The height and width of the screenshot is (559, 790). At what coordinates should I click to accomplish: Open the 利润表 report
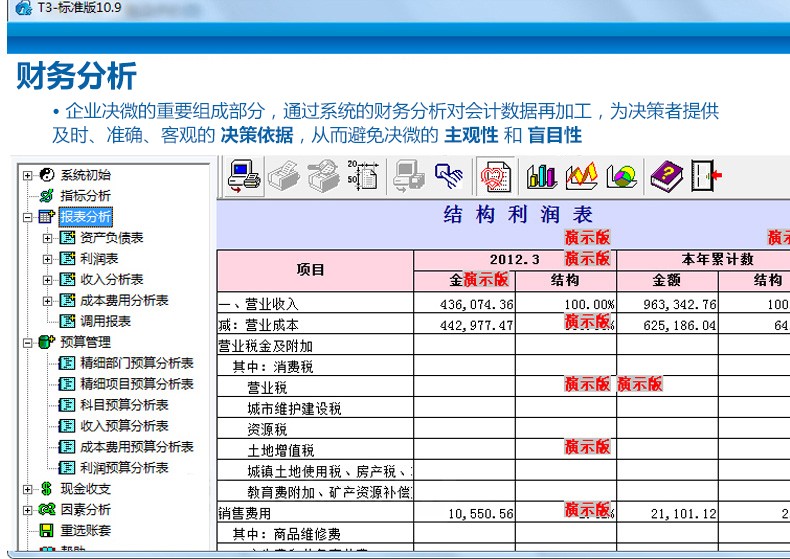(99, 259)
